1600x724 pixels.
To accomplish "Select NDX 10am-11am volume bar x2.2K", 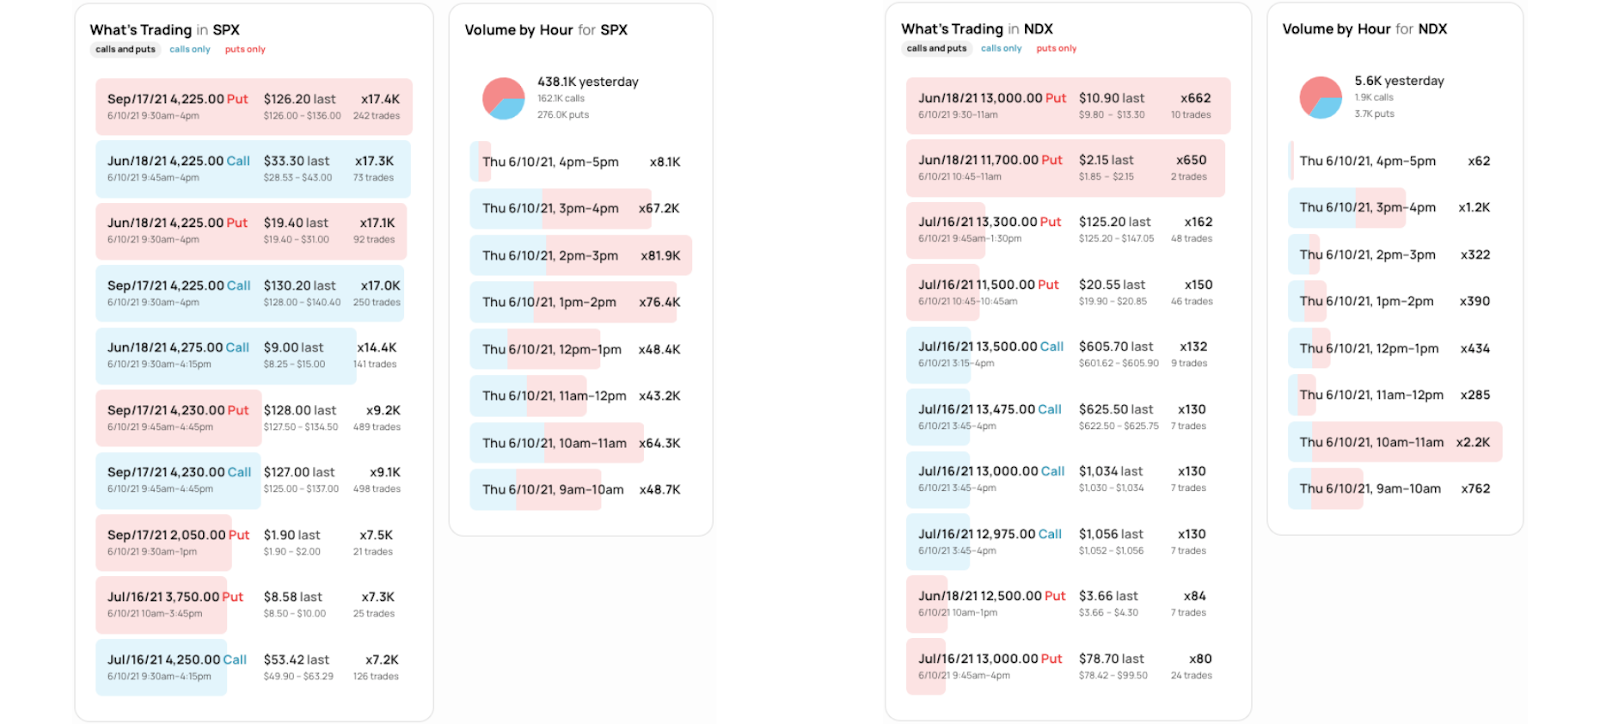I will tap(1395, 442).
